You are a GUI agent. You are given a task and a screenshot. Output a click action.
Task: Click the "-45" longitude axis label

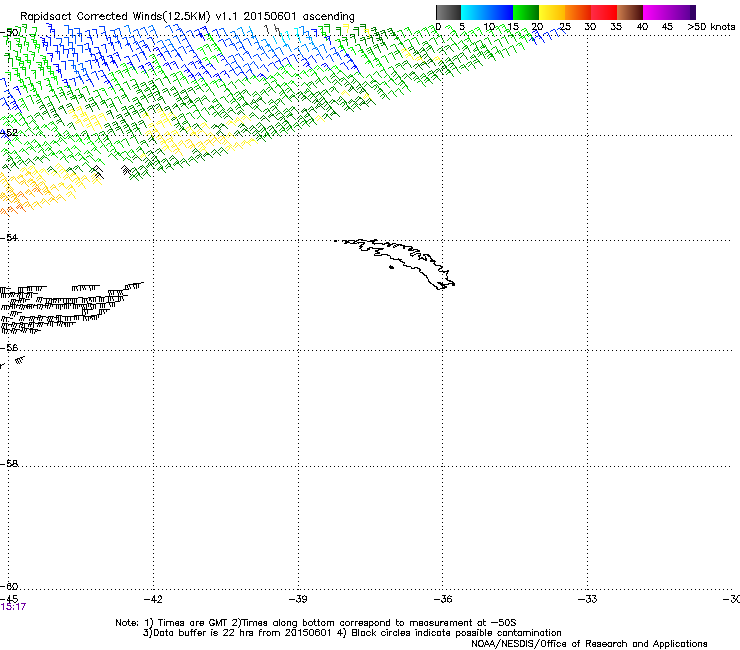(x=9, y=599)
